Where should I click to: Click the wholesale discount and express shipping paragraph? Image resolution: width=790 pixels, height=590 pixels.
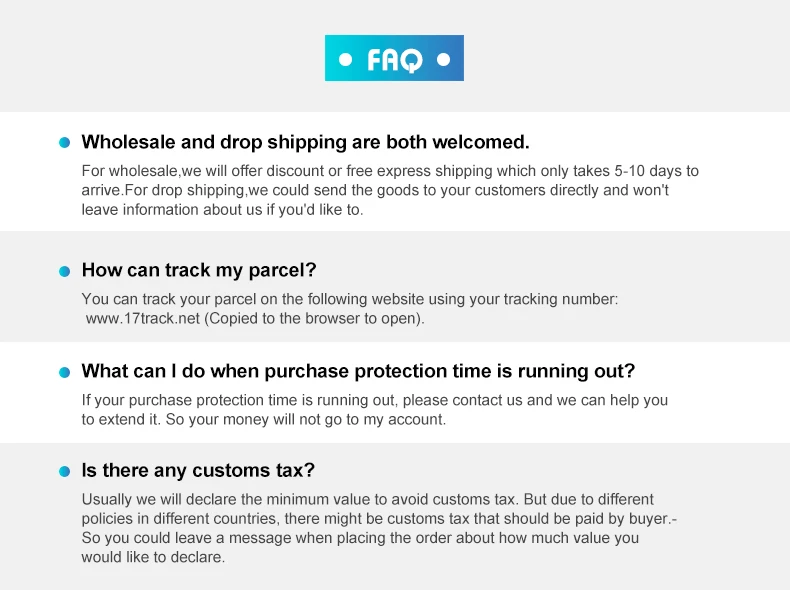[389, 190]
